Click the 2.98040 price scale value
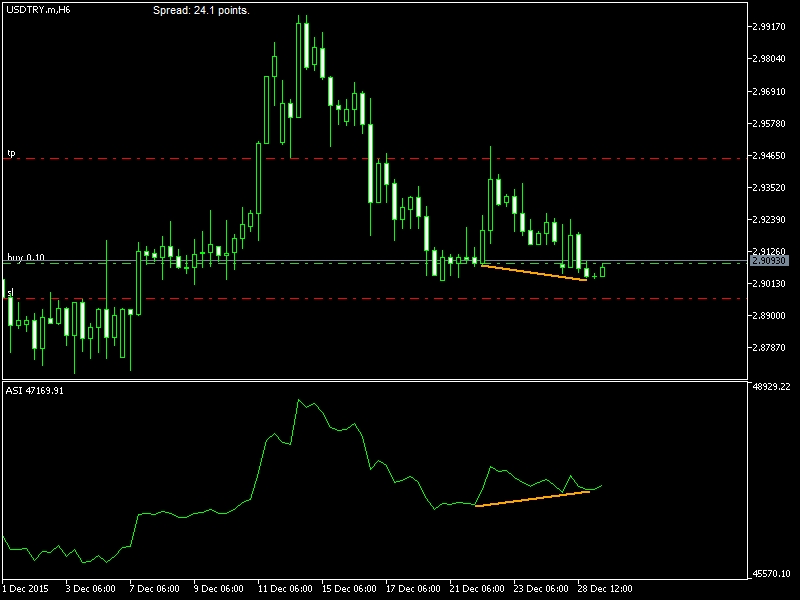 point(769,59)
